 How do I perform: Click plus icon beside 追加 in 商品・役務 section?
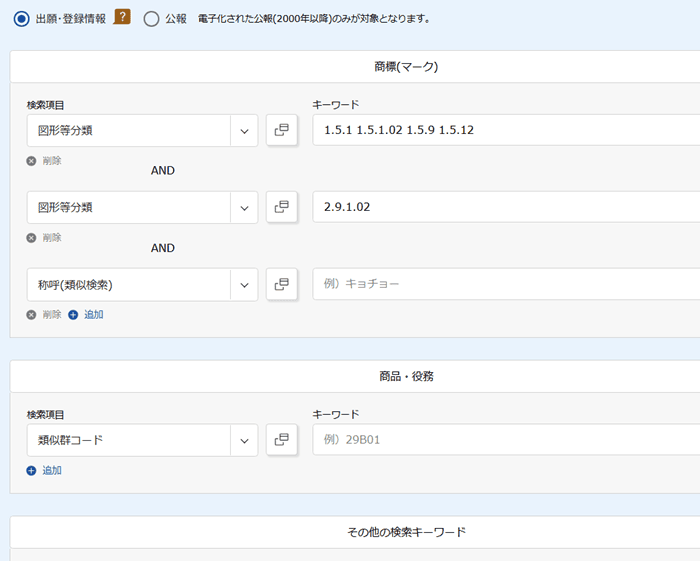pyautogui.click(x=31, y=471)
